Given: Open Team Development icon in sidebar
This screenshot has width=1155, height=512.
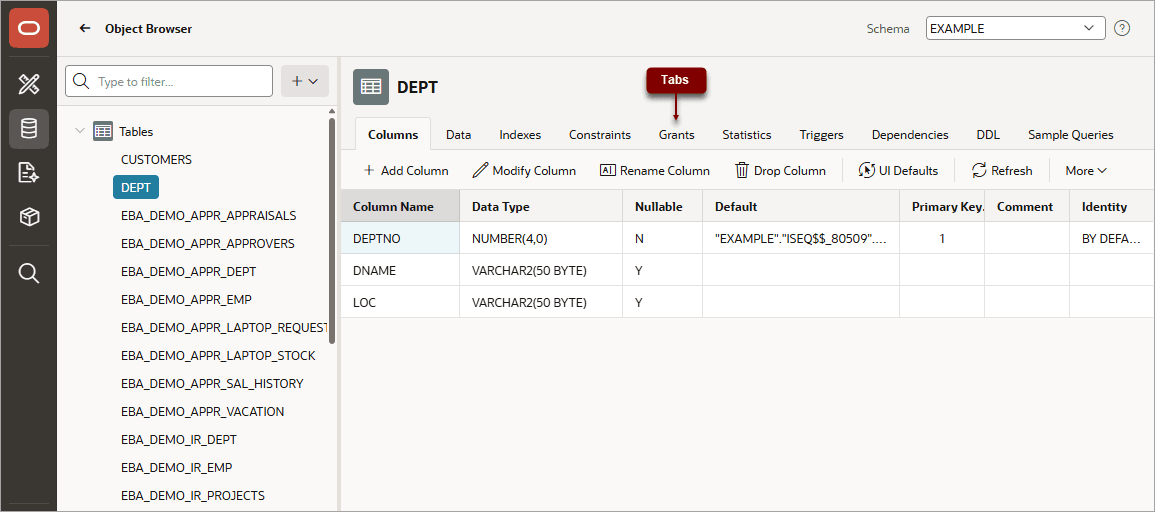Looking at the screenshot, I should (x=29, y=173).
